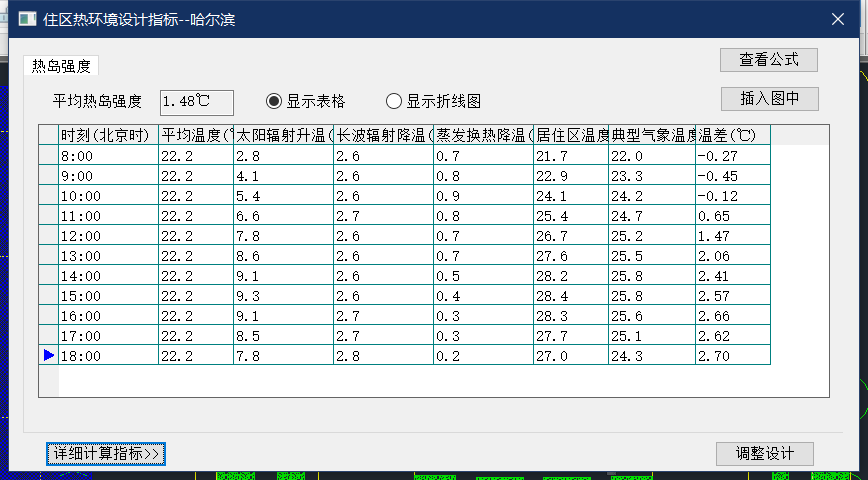Select the 8:00 time cell
Viewport: 868px width, 480px height.
point(108,155)
